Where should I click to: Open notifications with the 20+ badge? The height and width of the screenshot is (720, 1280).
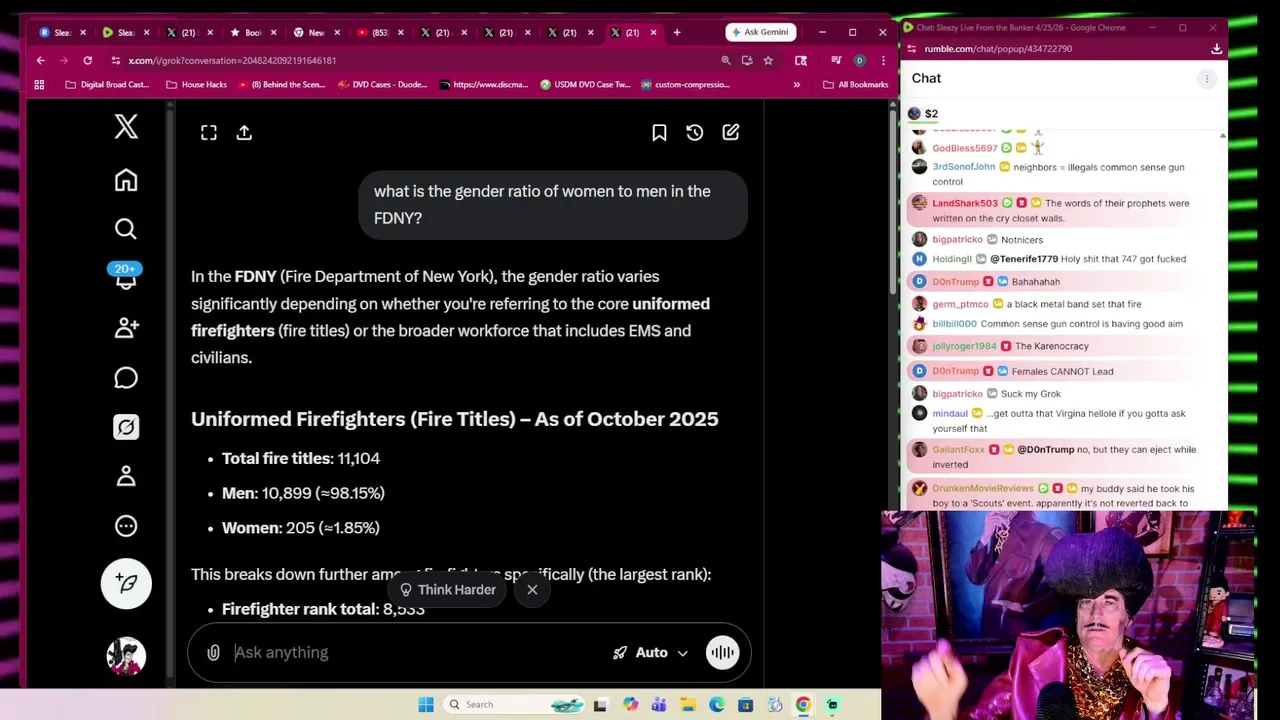click(x=125, y=277)
